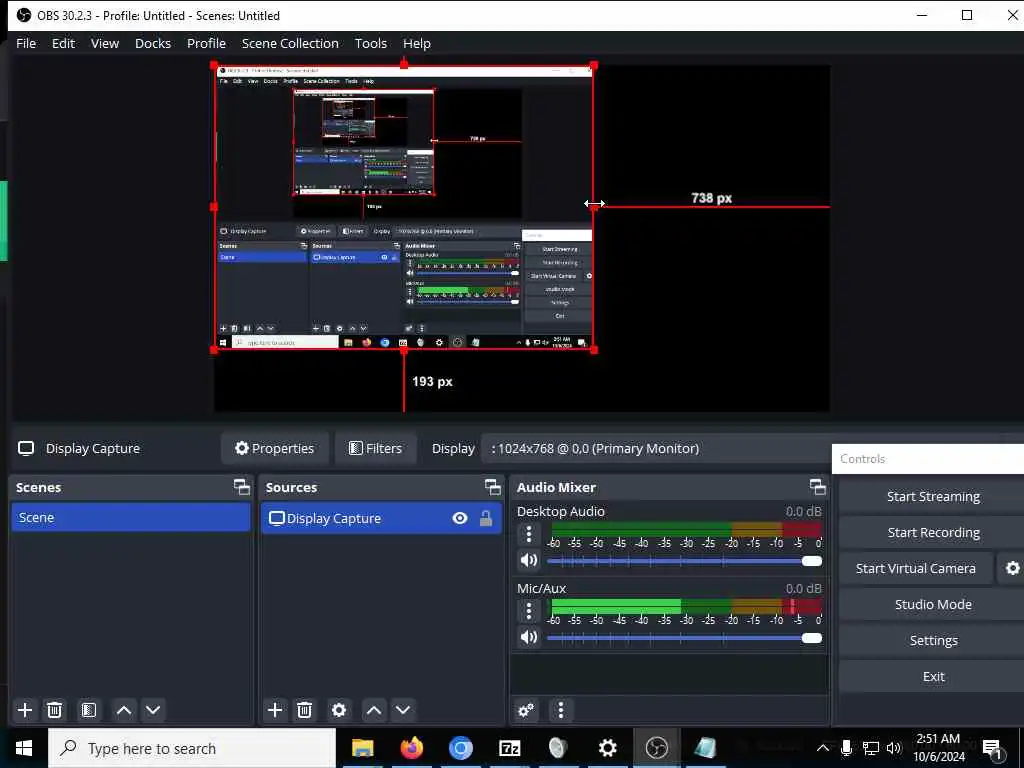Viewport: 1024px width, 768px height.
Task: Open Mic/Aux options three-dot menu
Action: tap(529, 611)
